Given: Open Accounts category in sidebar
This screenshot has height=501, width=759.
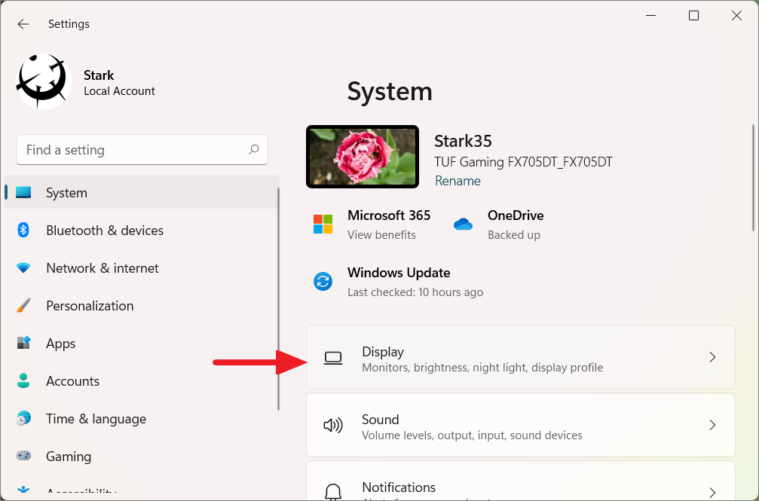Looking at the screenshot, I should [x=142, y=381].
